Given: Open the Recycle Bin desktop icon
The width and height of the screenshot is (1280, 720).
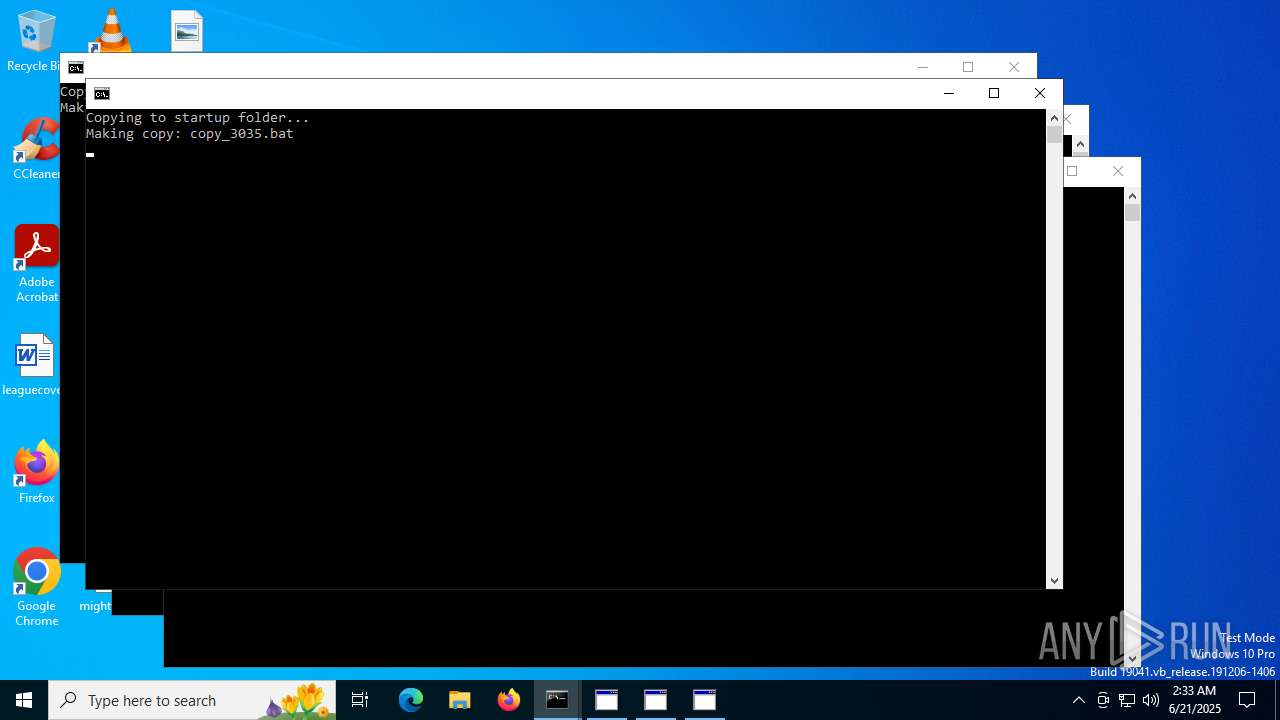Looking at the screenshot, I should point(36,40).
